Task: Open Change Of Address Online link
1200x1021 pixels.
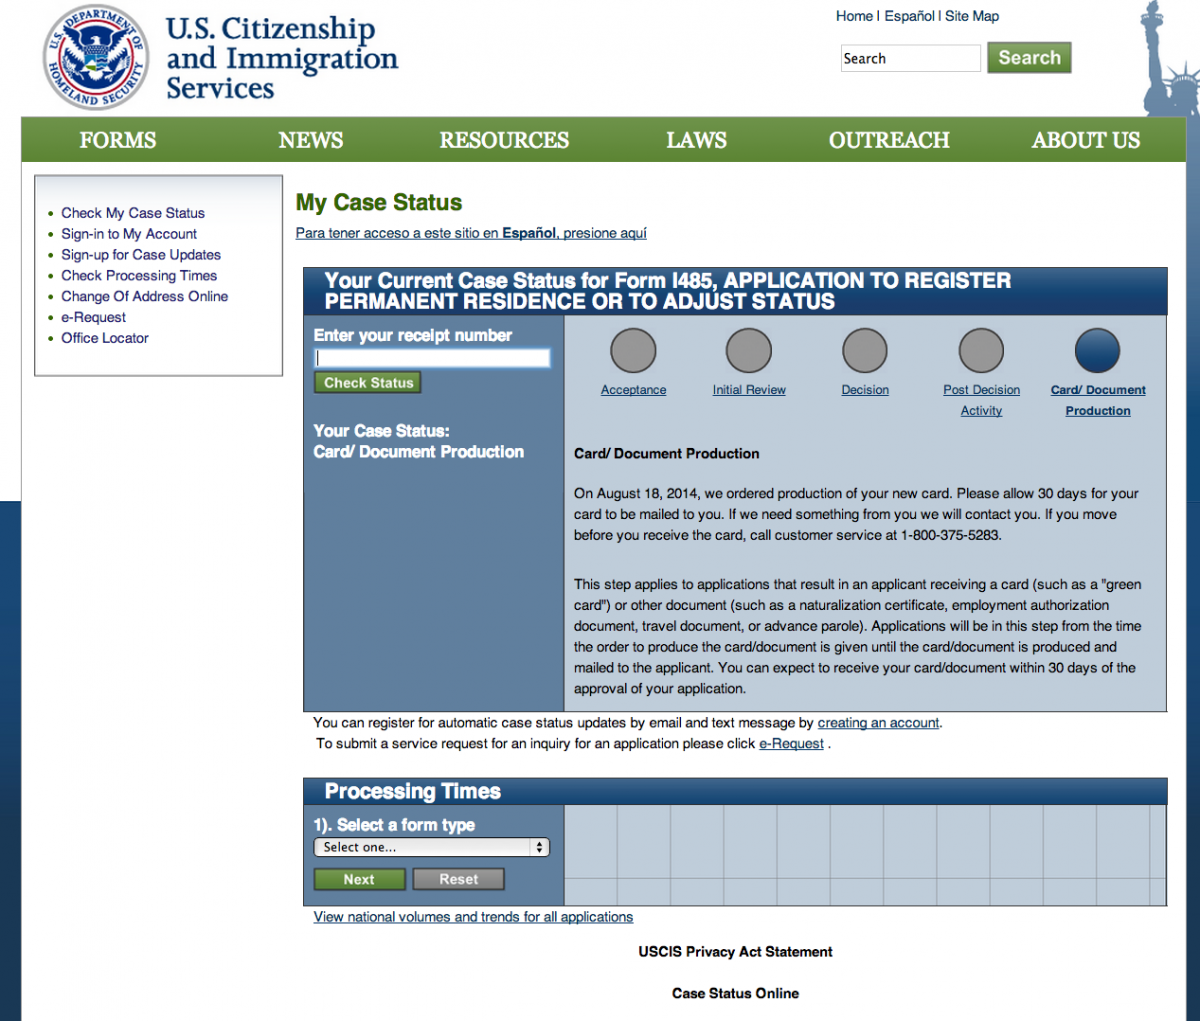Action: coord(144,297)
